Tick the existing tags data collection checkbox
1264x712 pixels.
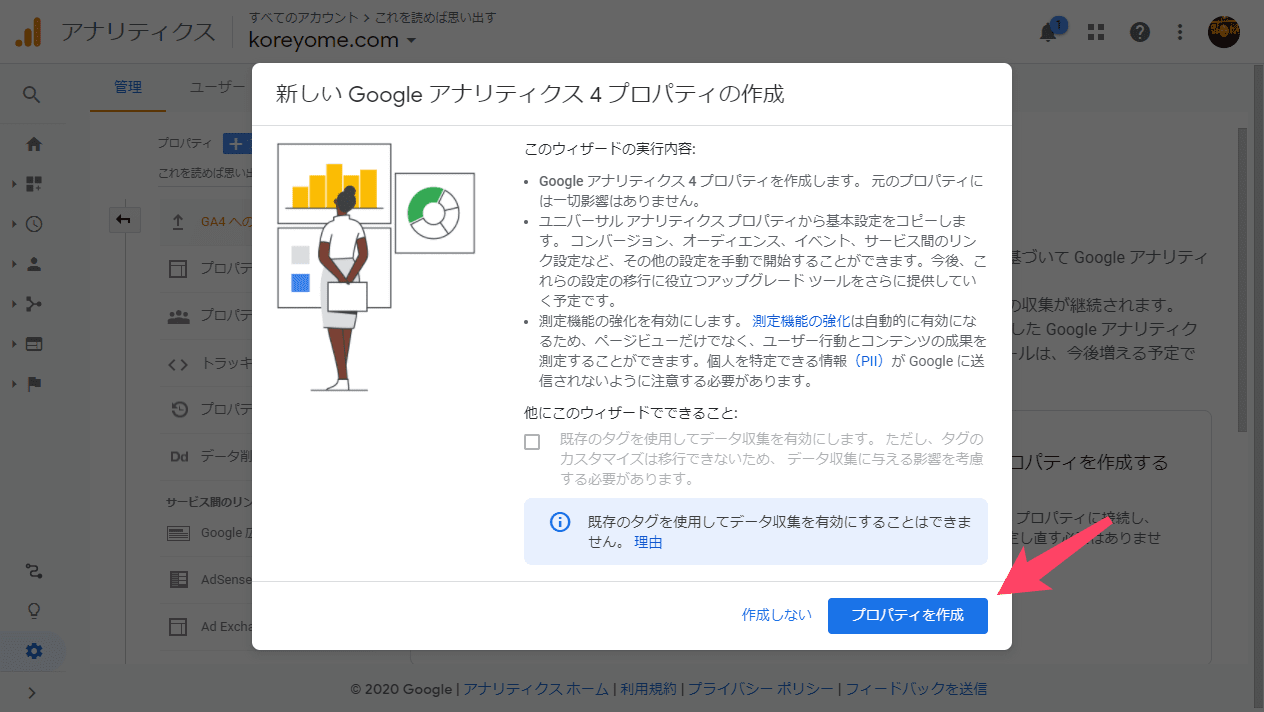pos(532,442)
